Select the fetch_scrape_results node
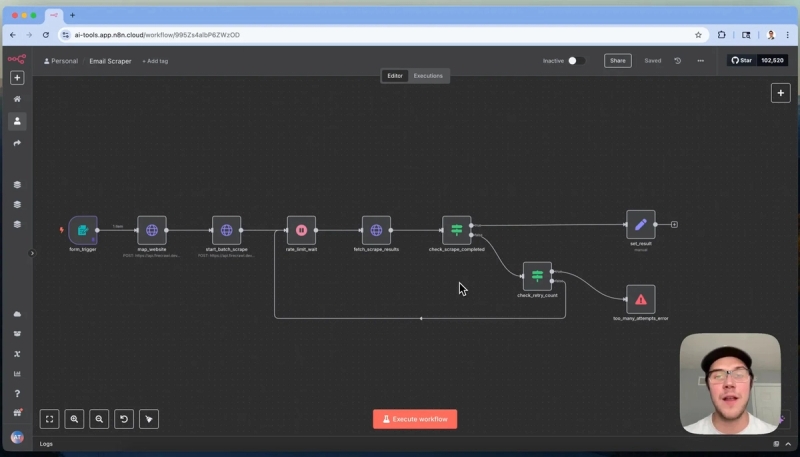800x457 pixels. [377, 230]
